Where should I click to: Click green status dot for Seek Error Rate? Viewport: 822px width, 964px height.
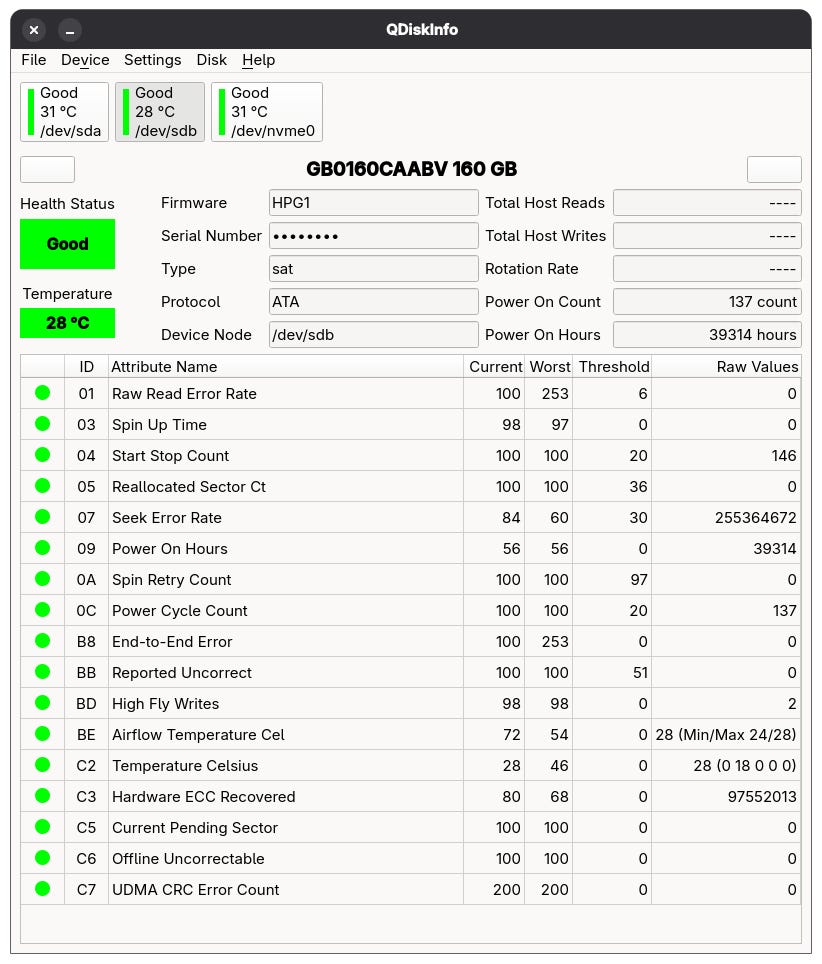point(42,516)
